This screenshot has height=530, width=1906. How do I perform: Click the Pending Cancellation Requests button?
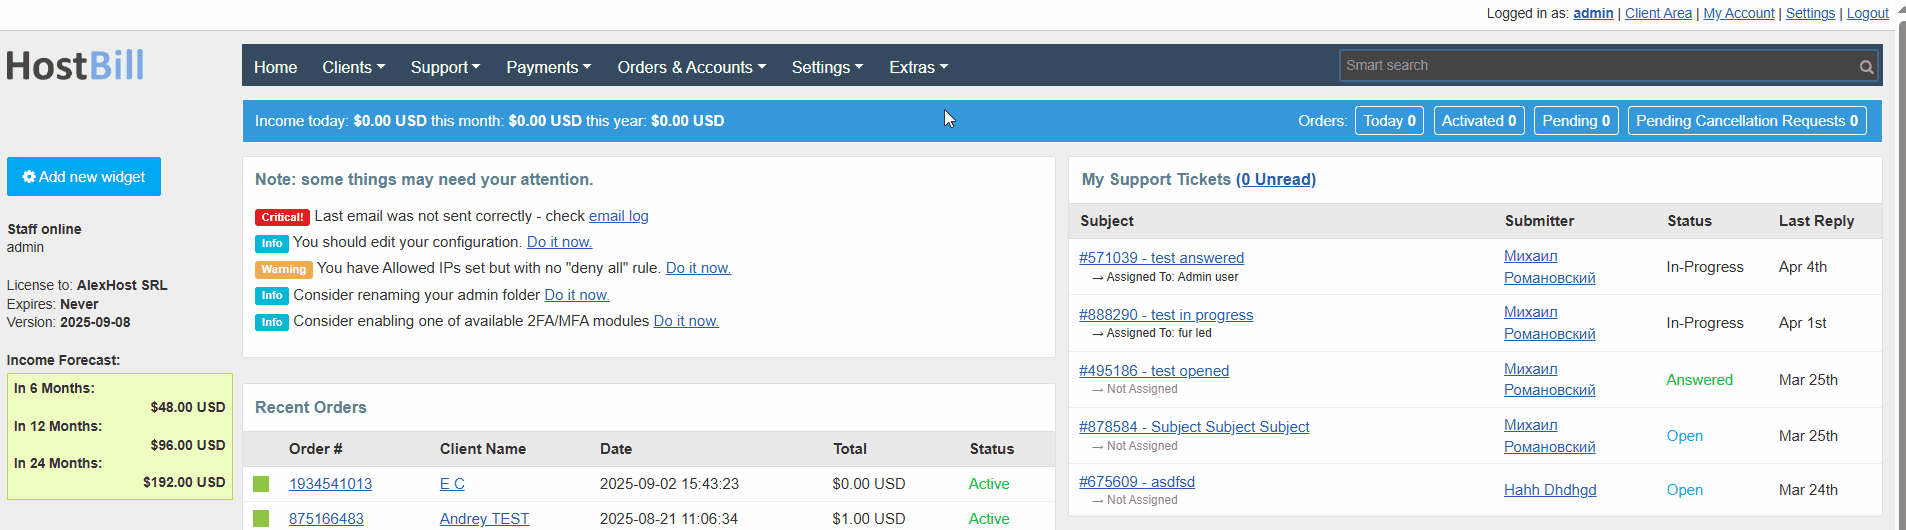click(x=1746, y=121)
